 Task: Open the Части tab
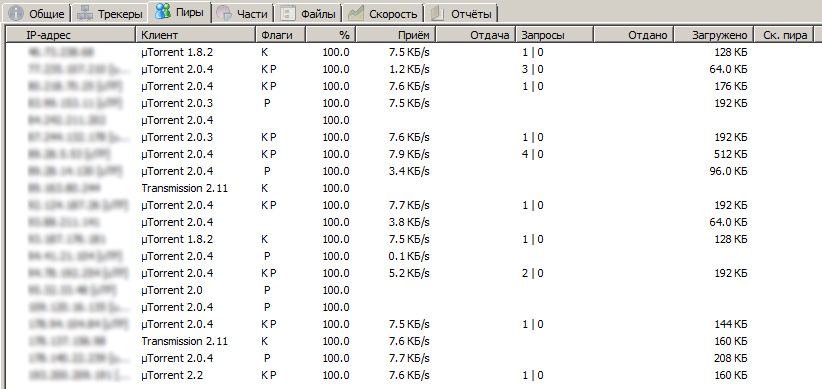[x=244, y=14]
